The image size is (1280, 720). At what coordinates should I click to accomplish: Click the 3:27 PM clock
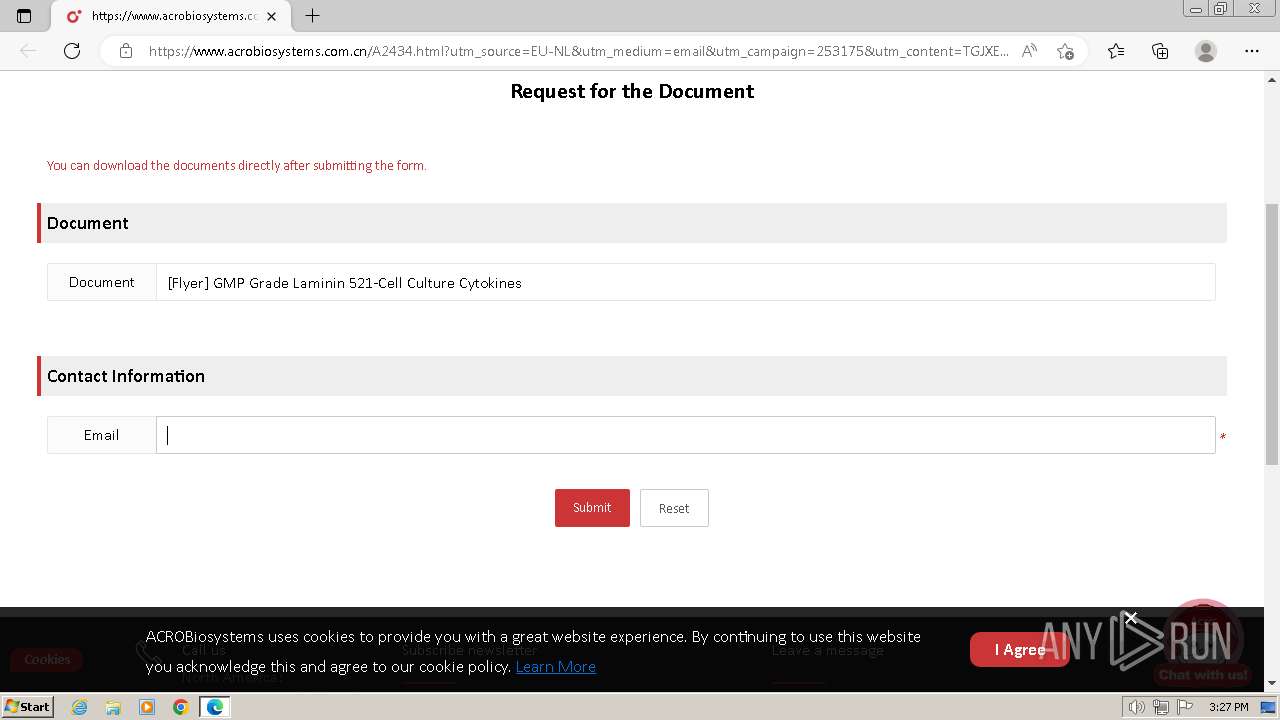click(1228, 707)
